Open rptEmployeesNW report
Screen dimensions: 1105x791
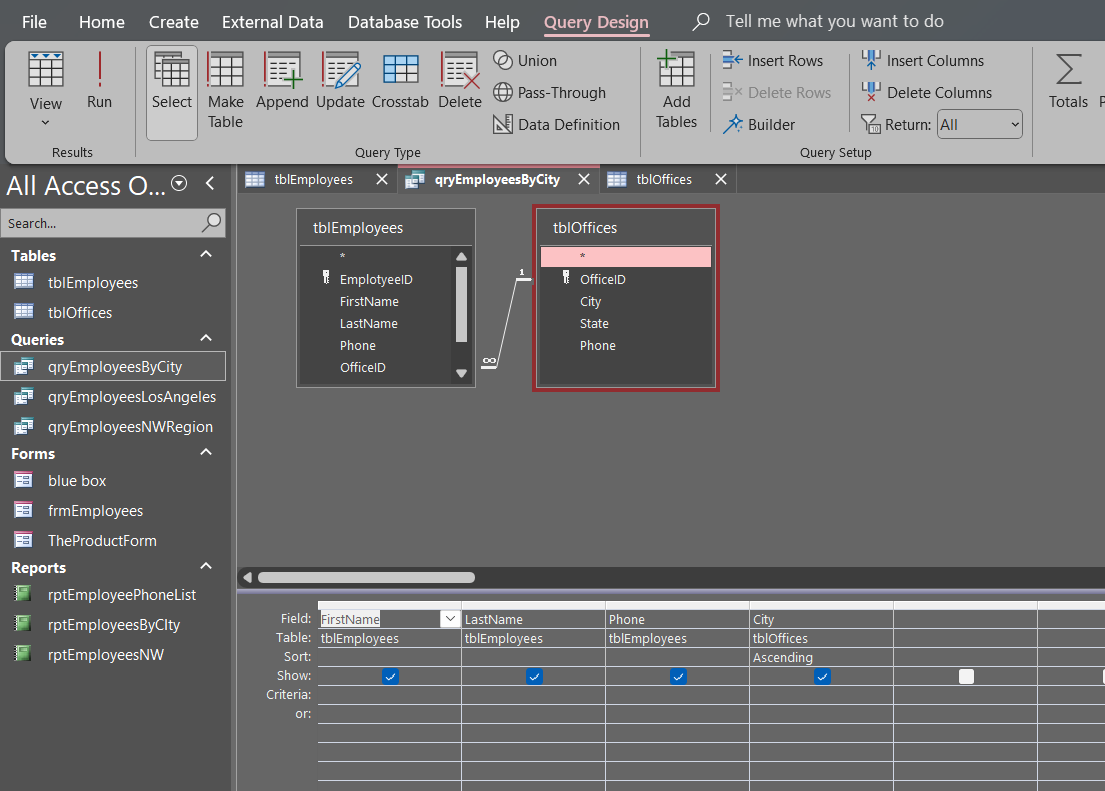tap(106, 655)
